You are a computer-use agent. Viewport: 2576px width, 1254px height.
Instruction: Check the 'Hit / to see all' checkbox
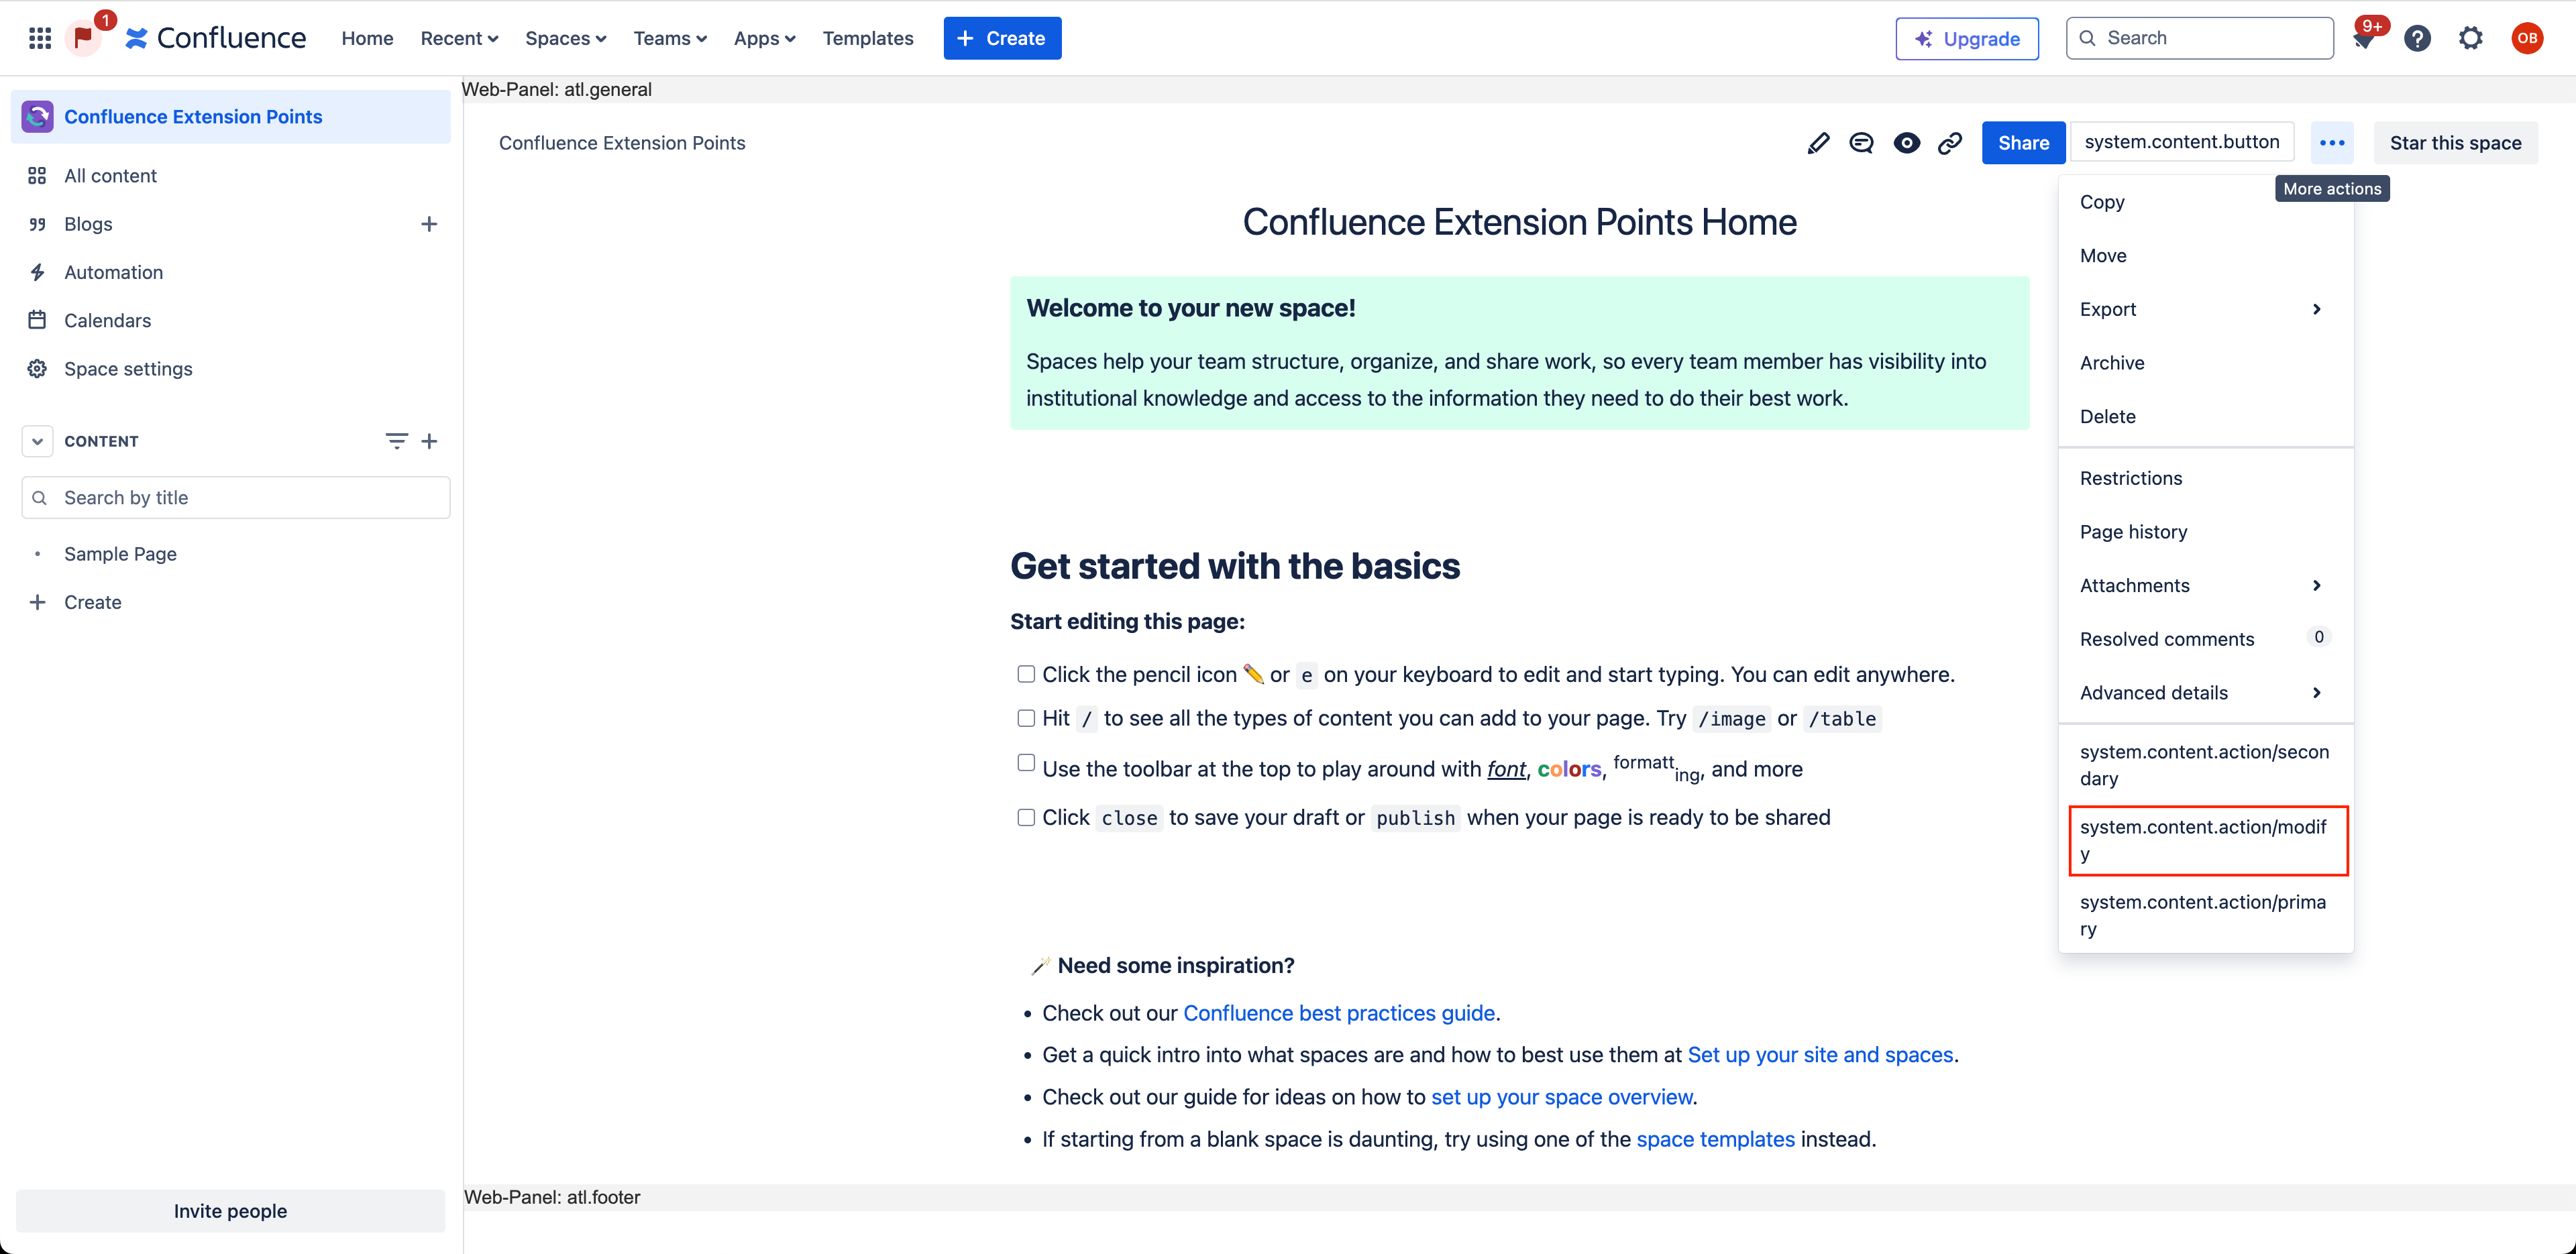click(x=1026, y=718)
